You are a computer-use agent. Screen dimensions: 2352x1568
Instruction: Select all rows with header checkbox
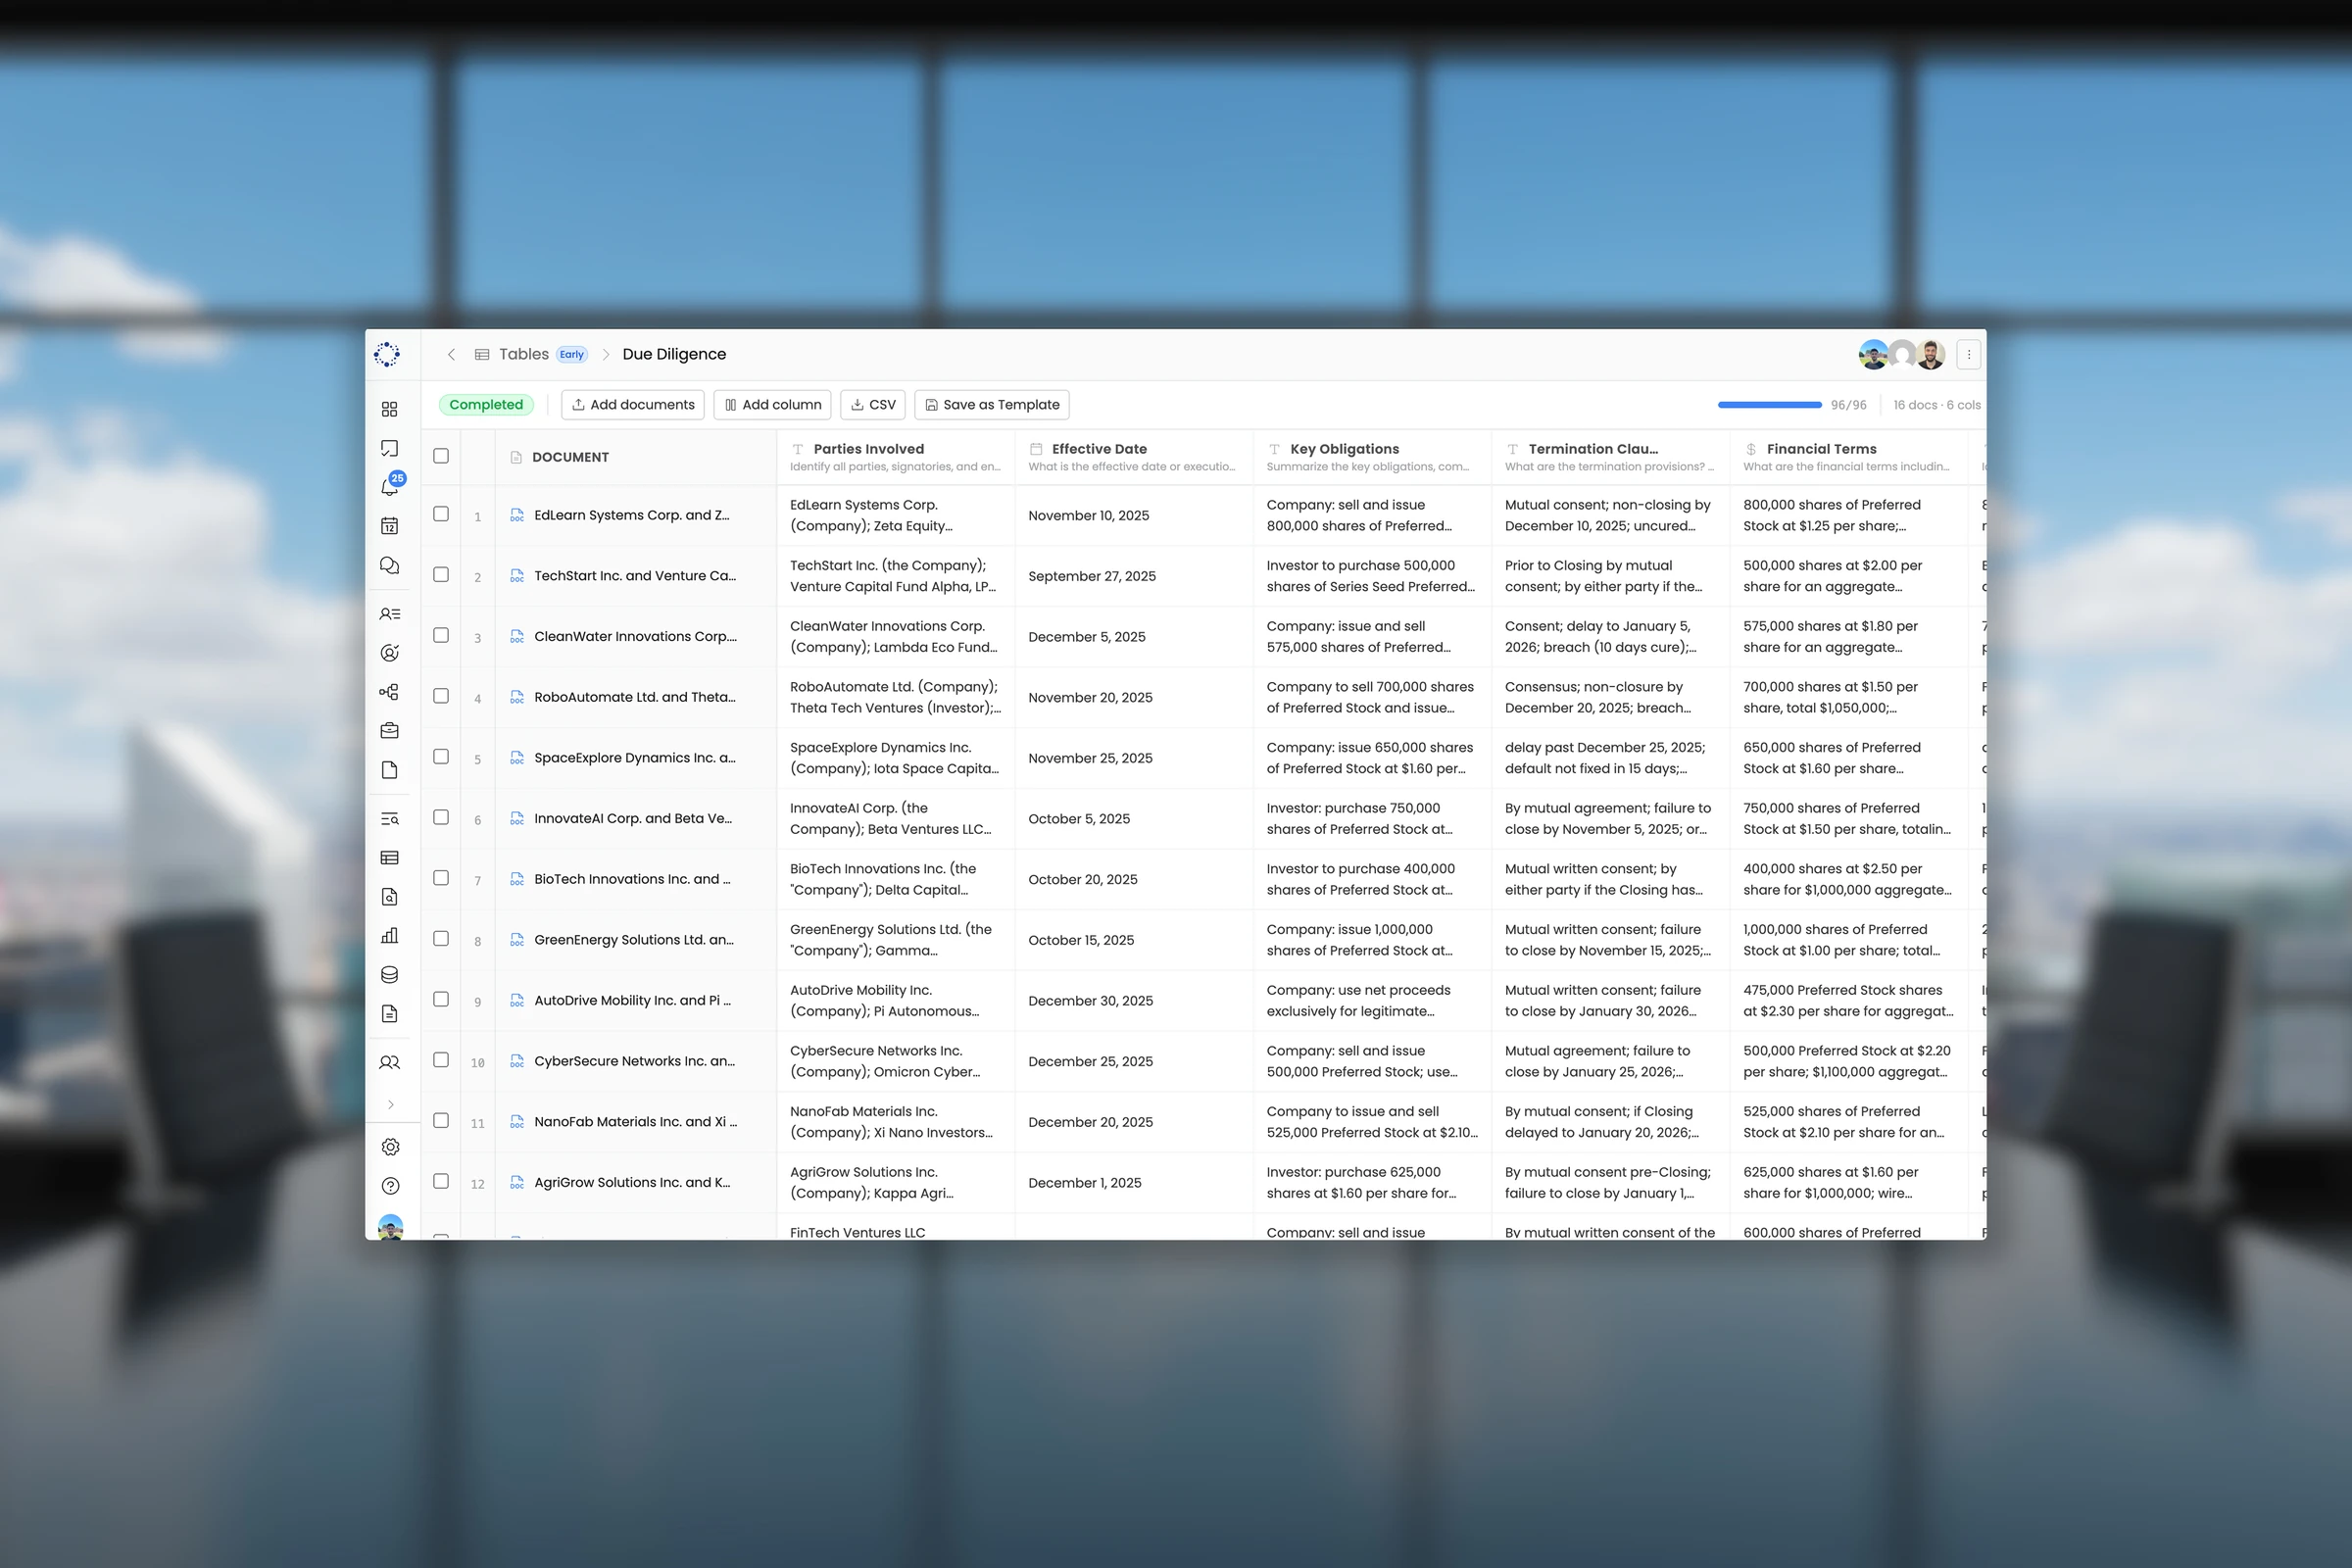click(441, 456)
